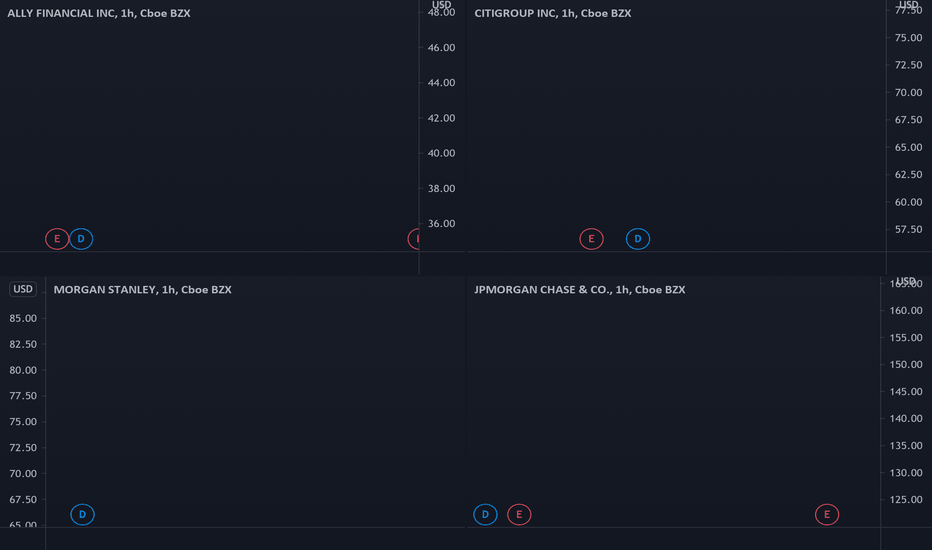Click the 140.00 price label on JPMorgan scale
This screenshot has height=550, width=932.
pyautogui.click(x=906, y=418)
